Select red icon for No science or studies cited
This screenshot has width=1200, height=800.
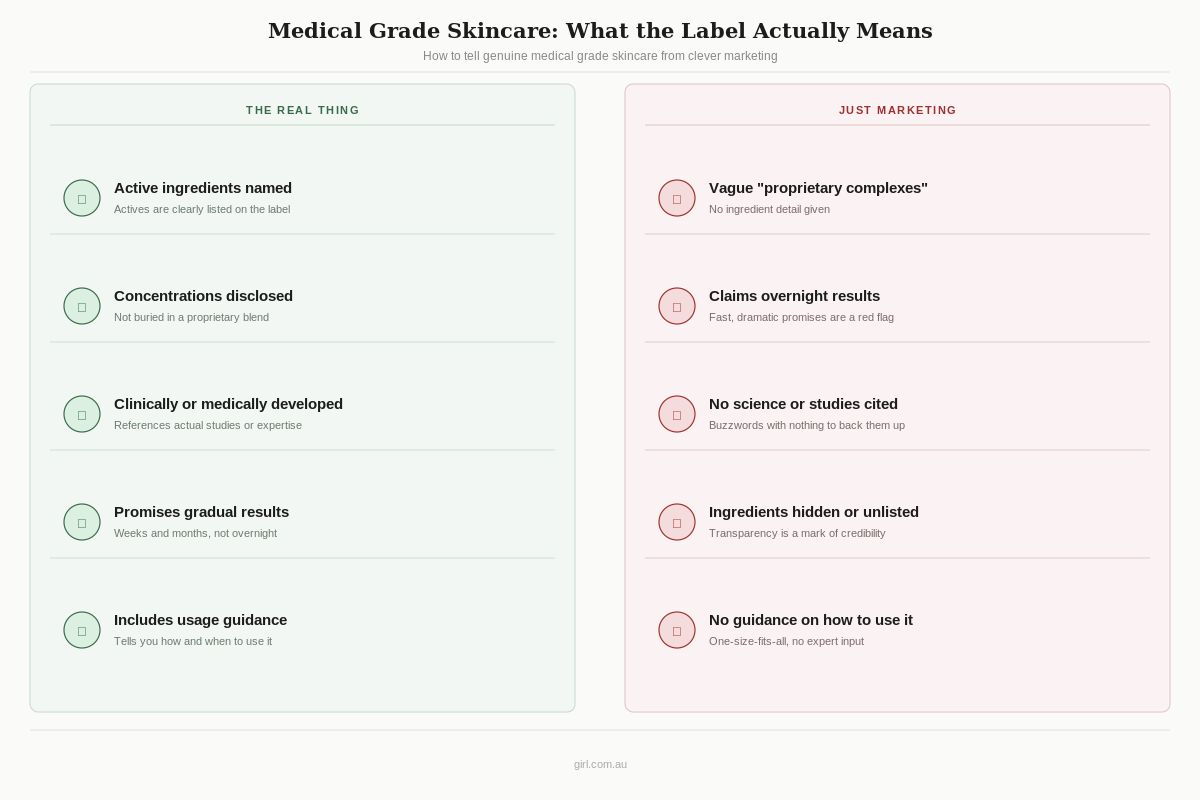[677, 414]
